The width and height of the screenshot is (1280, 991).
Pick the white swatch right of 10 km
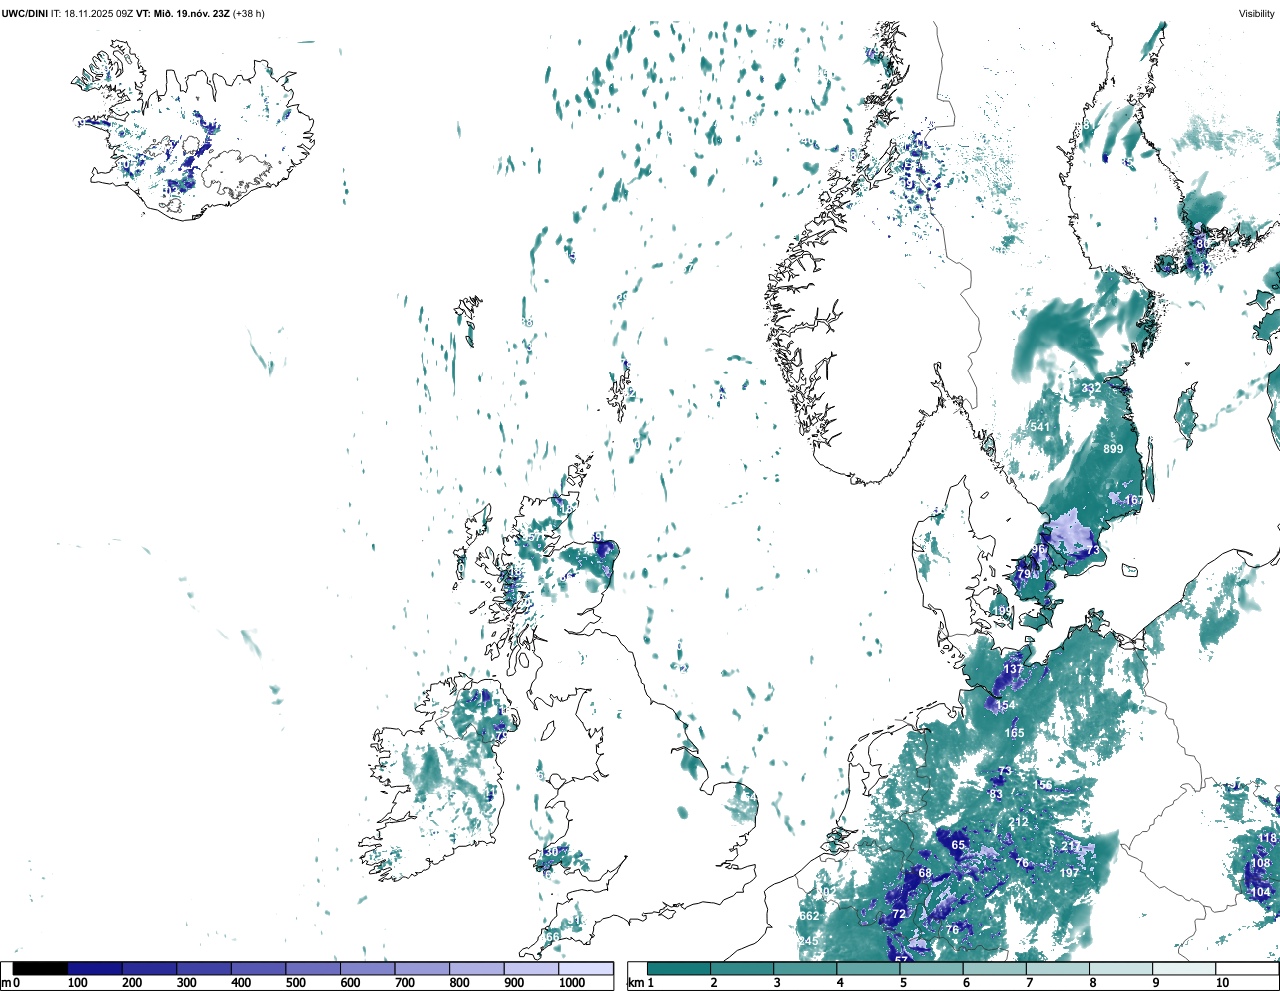coord(1248,968)
